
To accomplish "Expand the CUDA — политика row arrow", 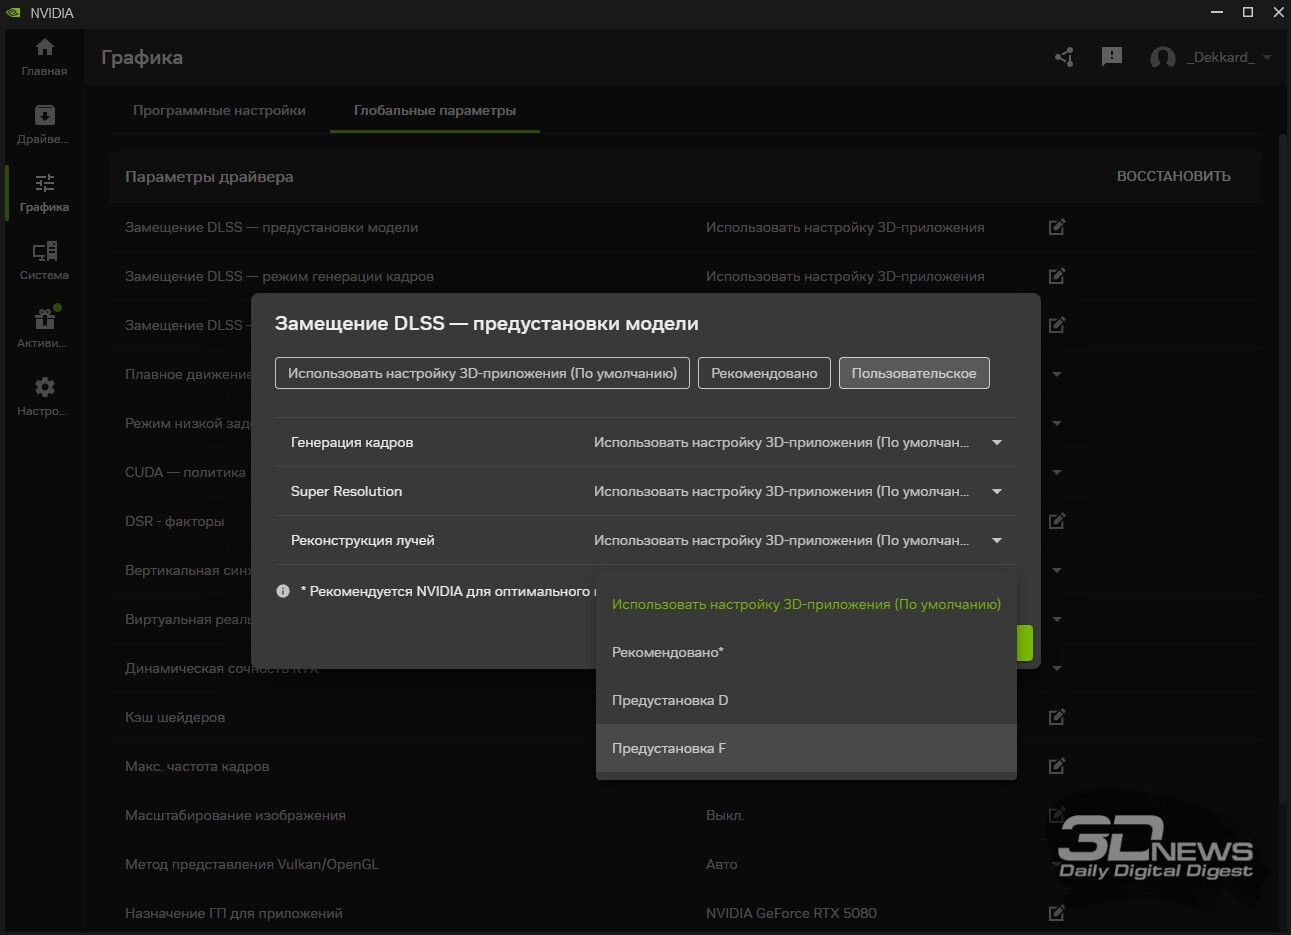I will pyautogui.click(x=1057, y=472).
